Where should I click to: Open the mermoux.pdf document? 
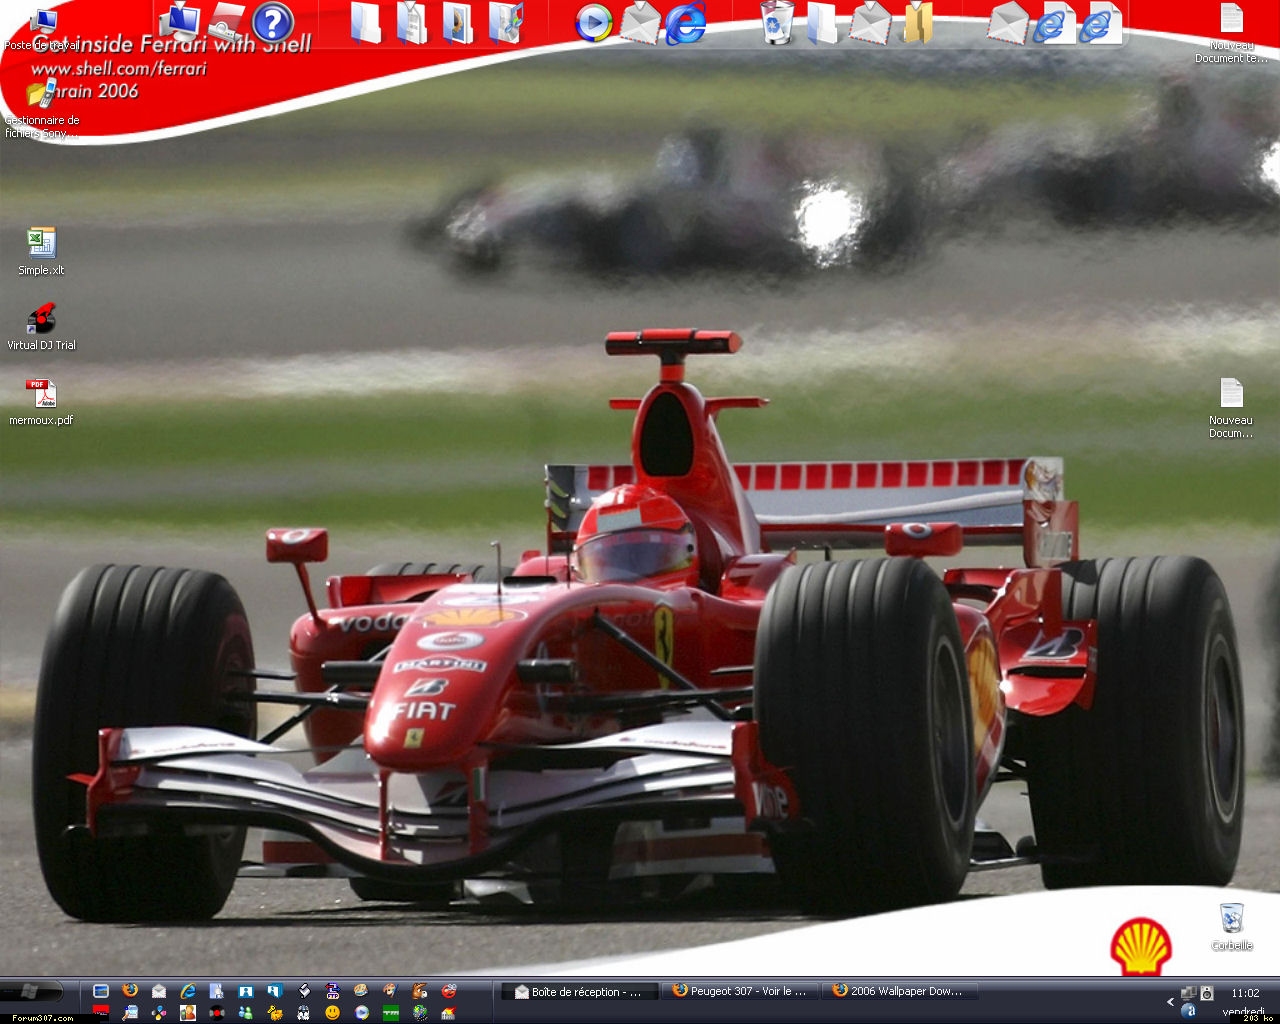[x=41, y=395]
